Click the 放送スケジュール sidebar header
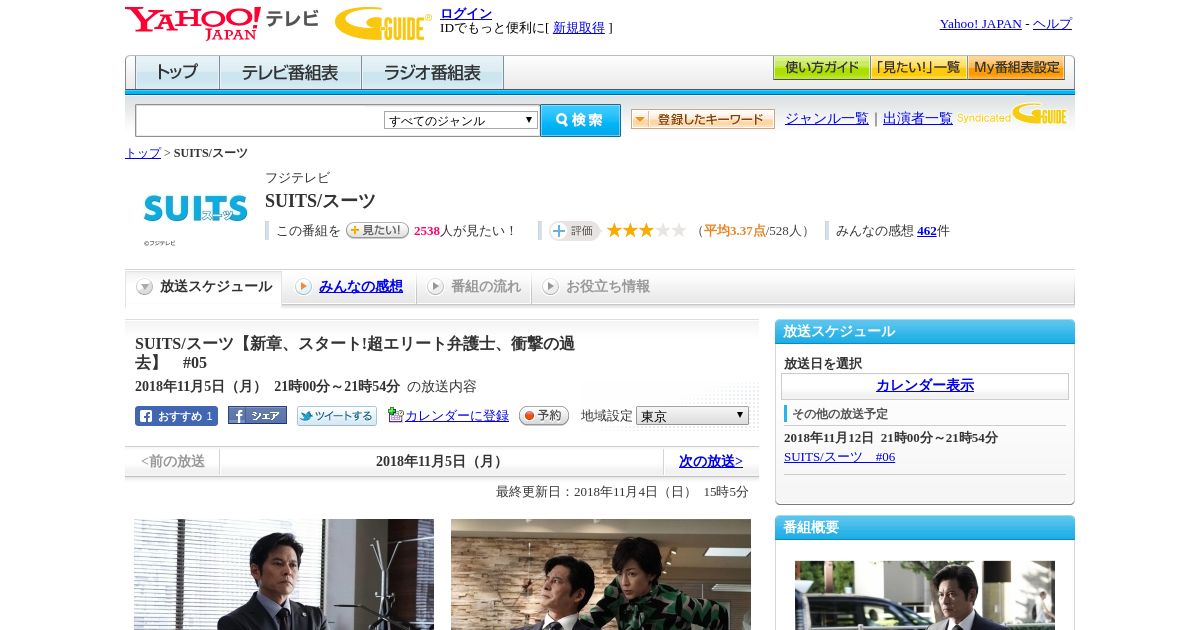The height and width of the screenshot is (630, 1200). (x=925, y=332)
